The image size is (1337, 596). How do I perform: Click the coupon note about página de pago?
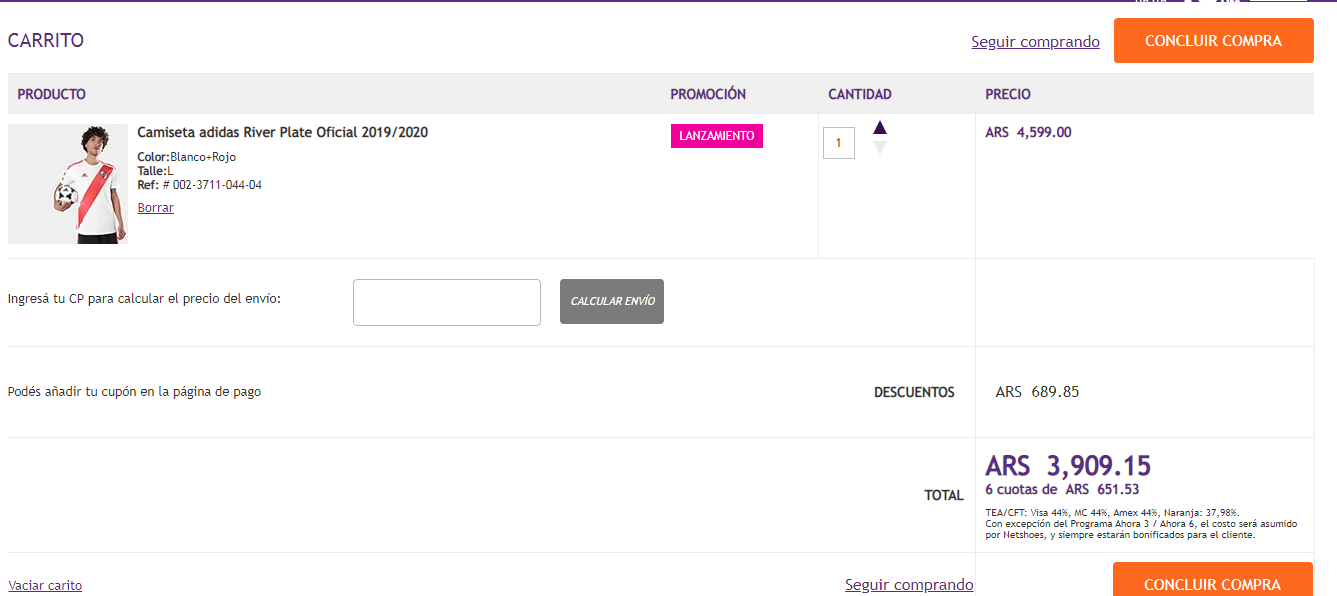pyautogui.click(x=134, y=392)
